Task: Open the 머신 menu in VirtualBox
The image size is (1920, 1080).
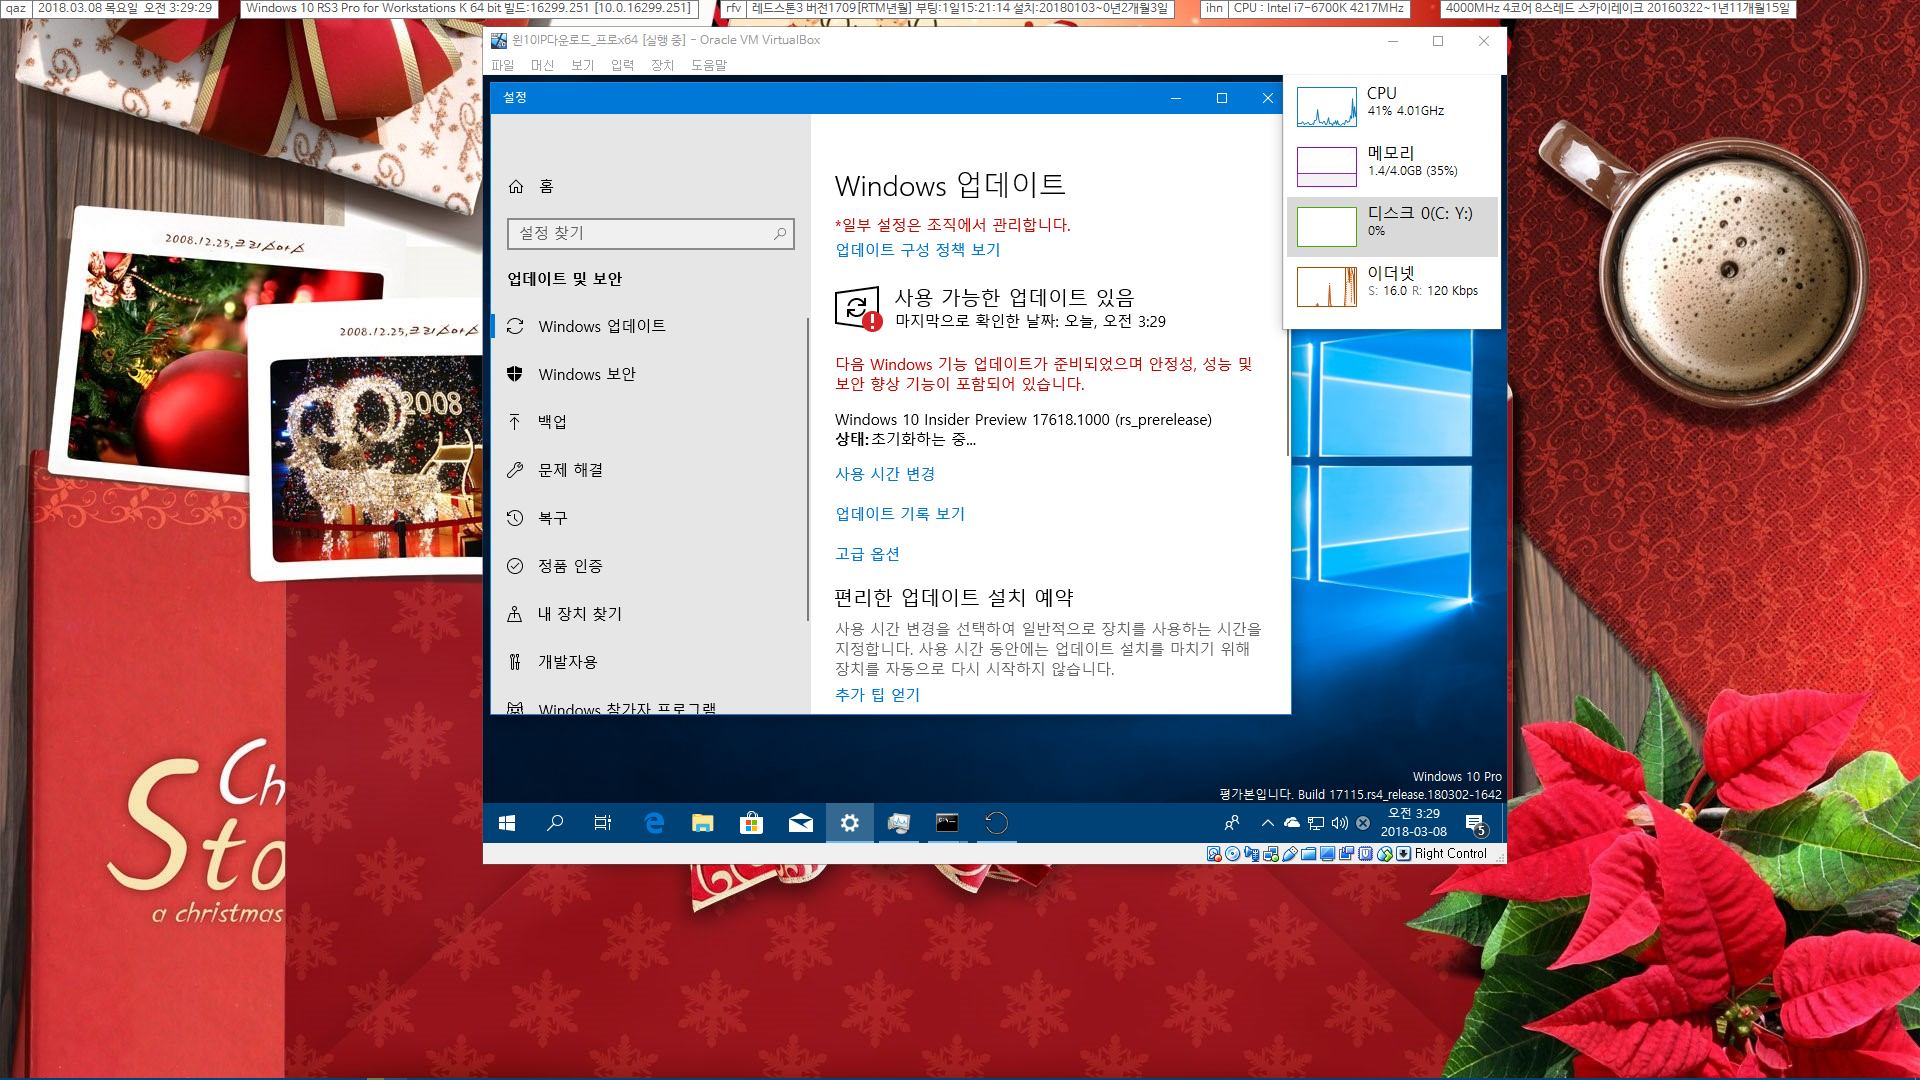Action: [542, 65]
